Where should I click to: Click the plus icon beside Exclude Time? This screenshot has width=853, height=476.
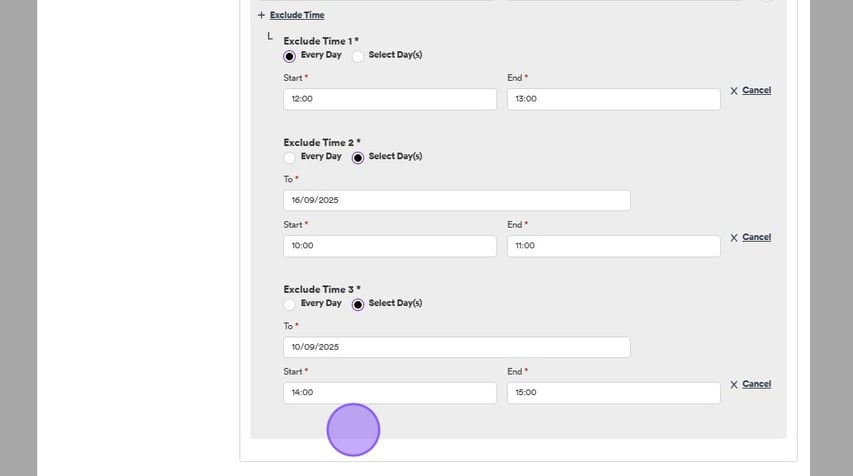click(261, 16)
